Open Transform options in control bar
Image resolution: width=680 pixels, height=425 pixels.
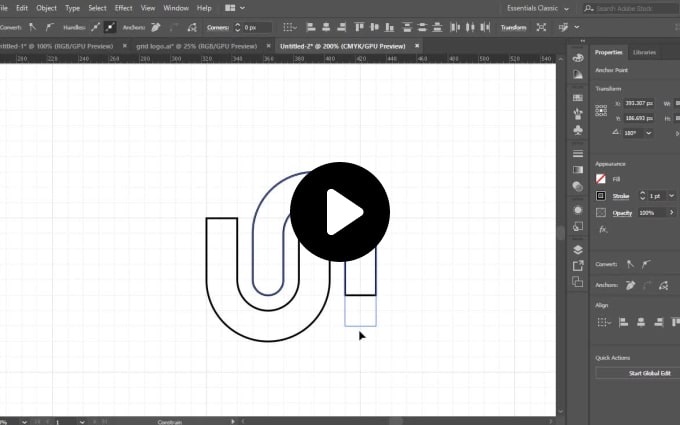[513, 27]
